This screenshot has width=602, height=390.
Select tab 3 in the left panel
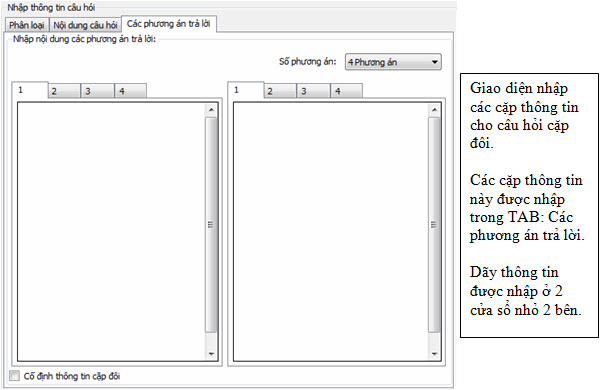98,91
